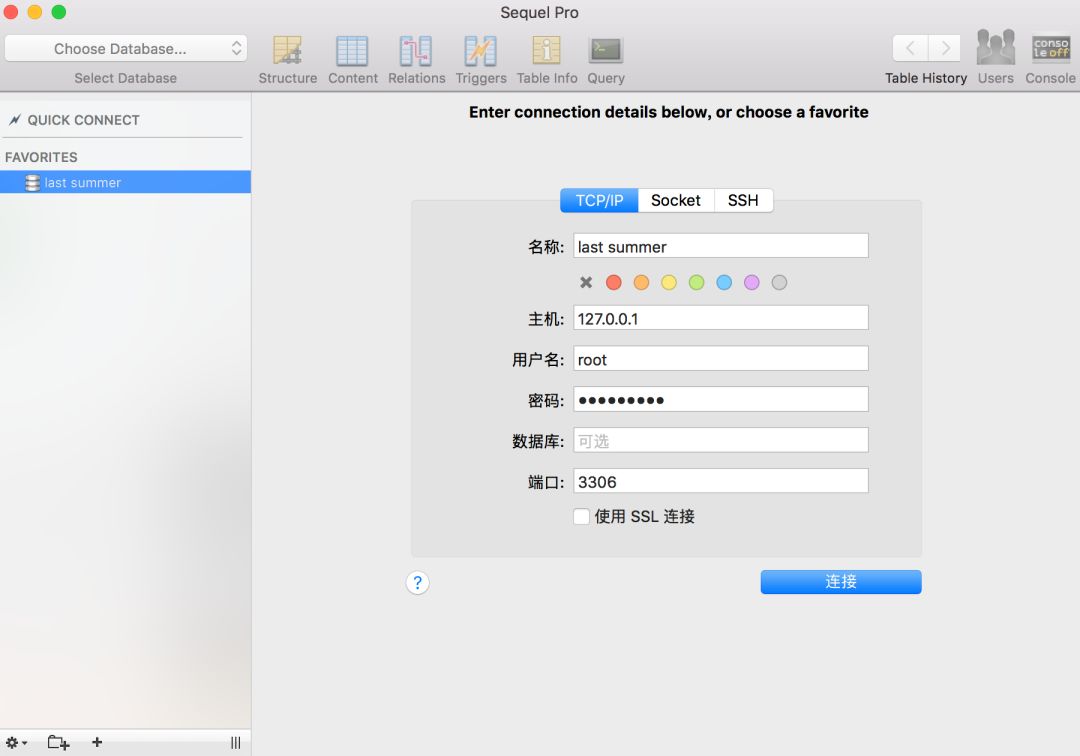Switch to the SSH tab
Viewport: 1080px width, 756px height.
(743, 200)
